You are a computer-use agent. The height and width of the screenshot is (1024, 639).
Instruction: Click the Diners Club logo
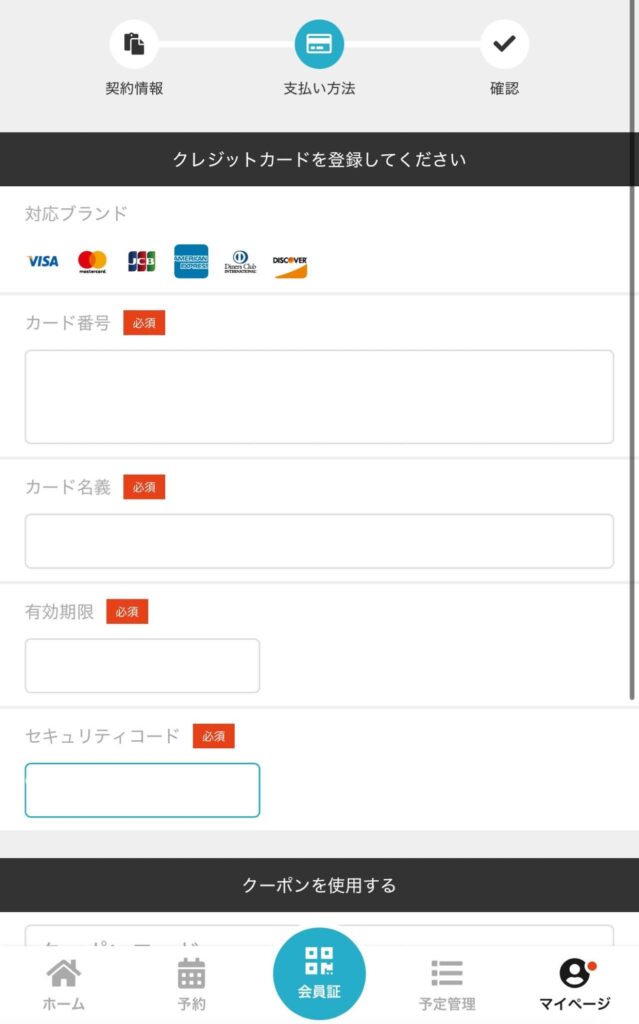pos(240,262)
